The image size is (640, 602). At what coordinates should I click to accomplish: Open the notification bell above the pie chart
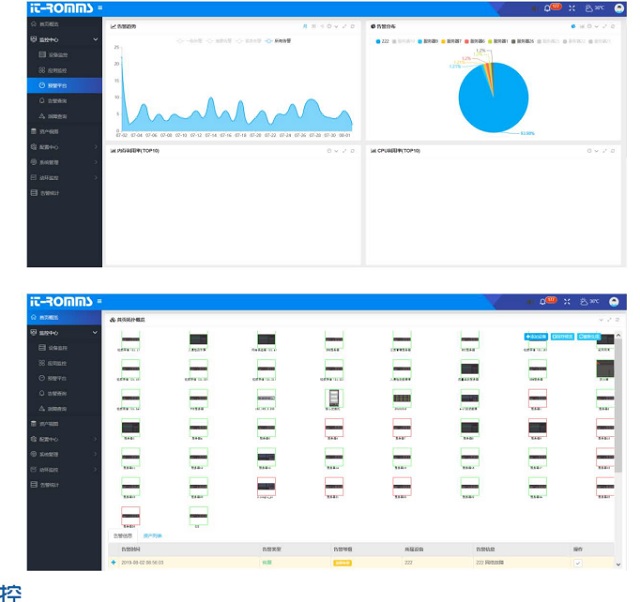tap(547, 8)
